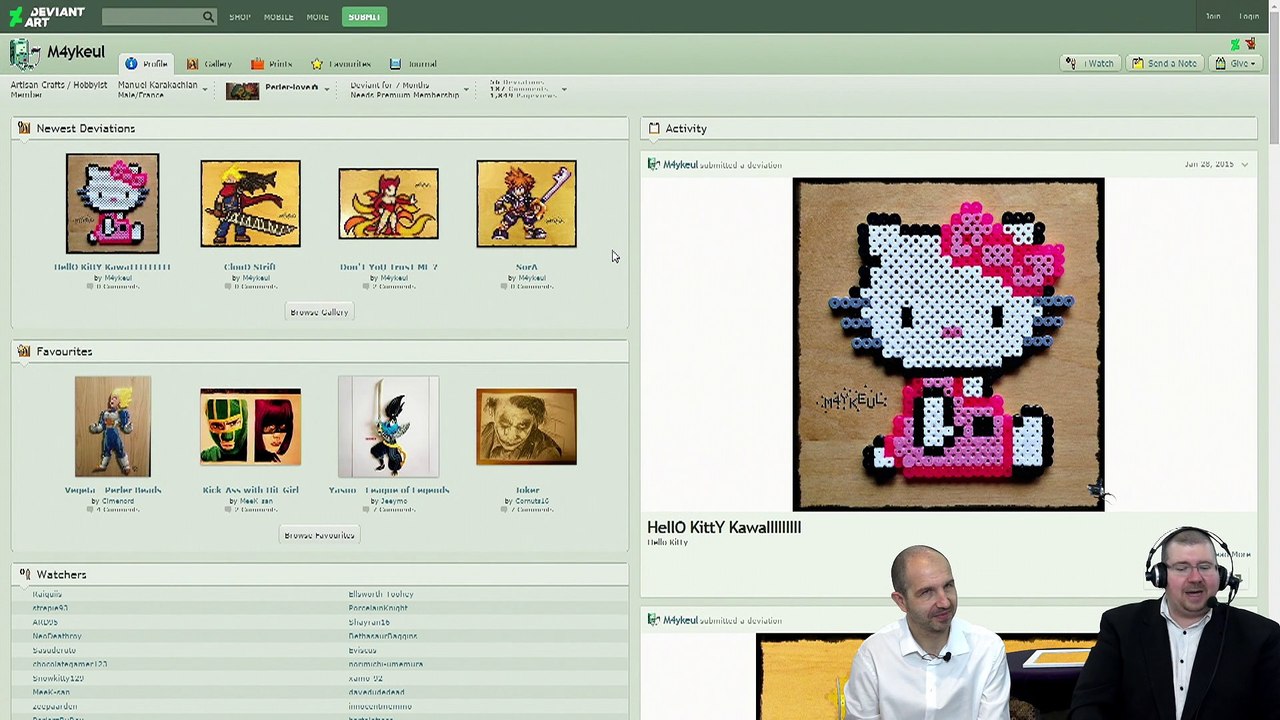The image size is (1280, 720).
Task: Expand the Deviant membership info dropdown
Action: click(x=466, y=90)
